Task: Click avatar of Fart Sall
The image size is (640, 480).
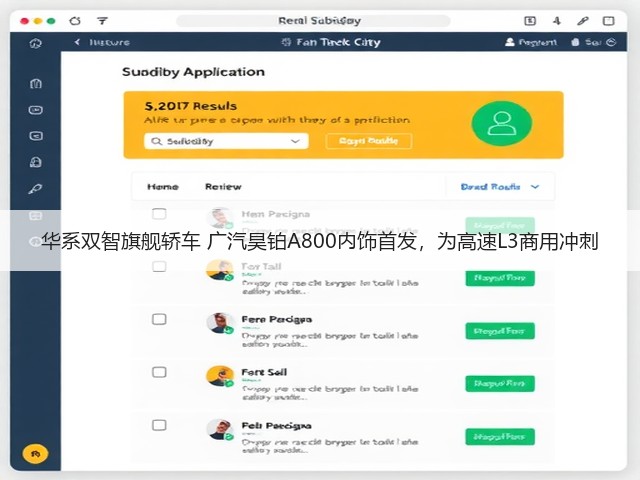Action: click(x=220, y=376)
